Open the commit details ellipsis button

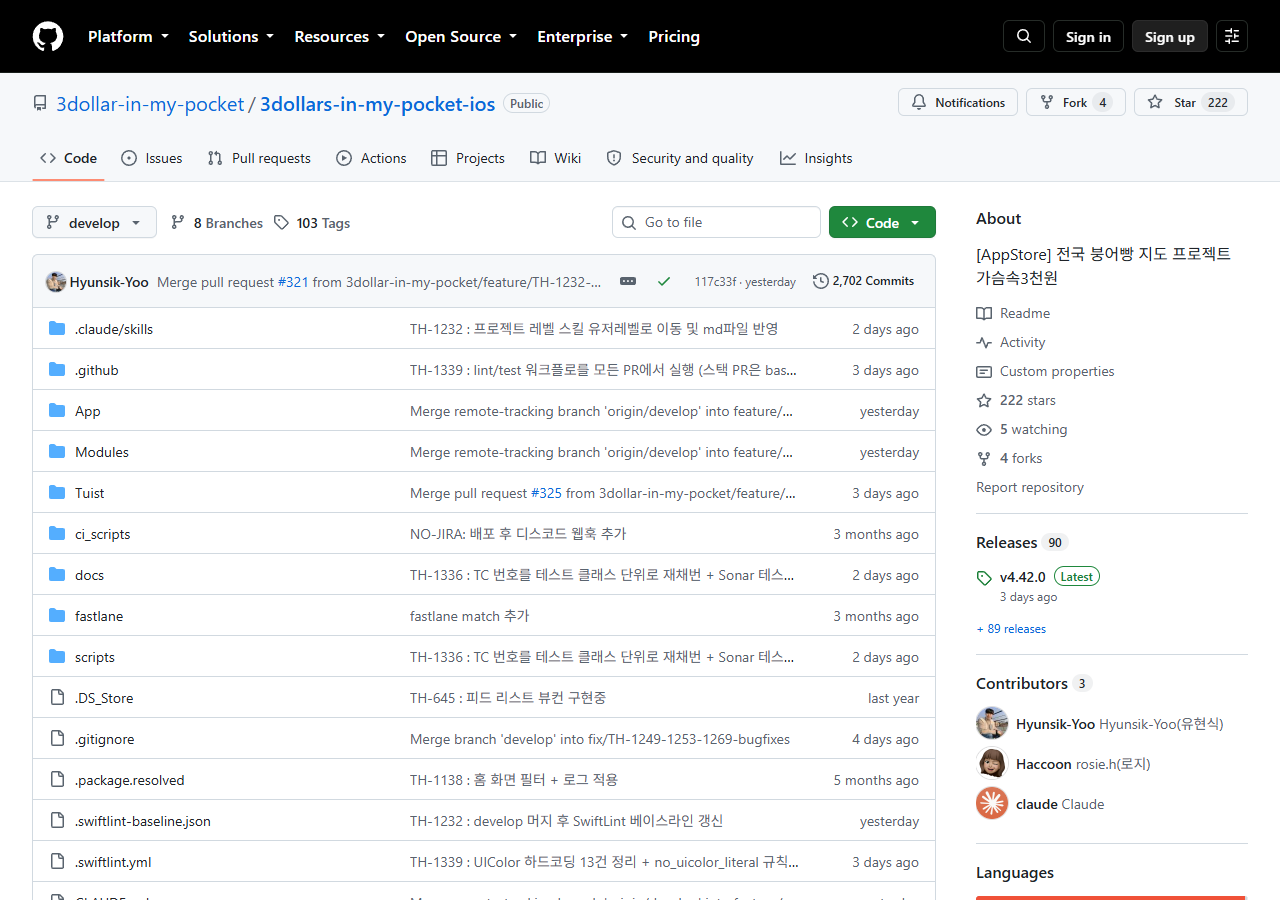pos(628,281)
